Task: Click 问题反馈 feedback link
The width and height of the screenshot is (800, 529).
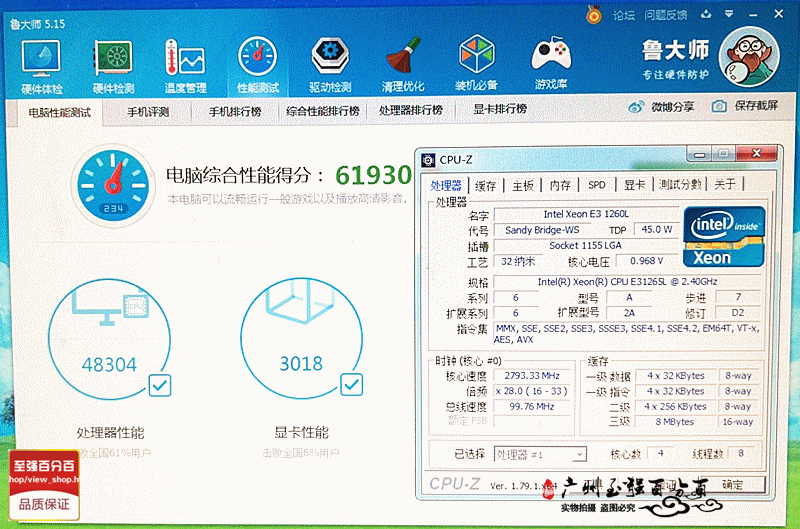Action: tap(665, 15)
